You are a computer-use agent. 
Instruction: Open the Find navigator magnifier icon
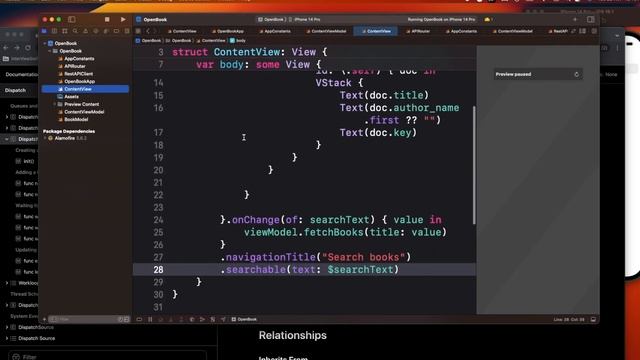tap(75, 31)
